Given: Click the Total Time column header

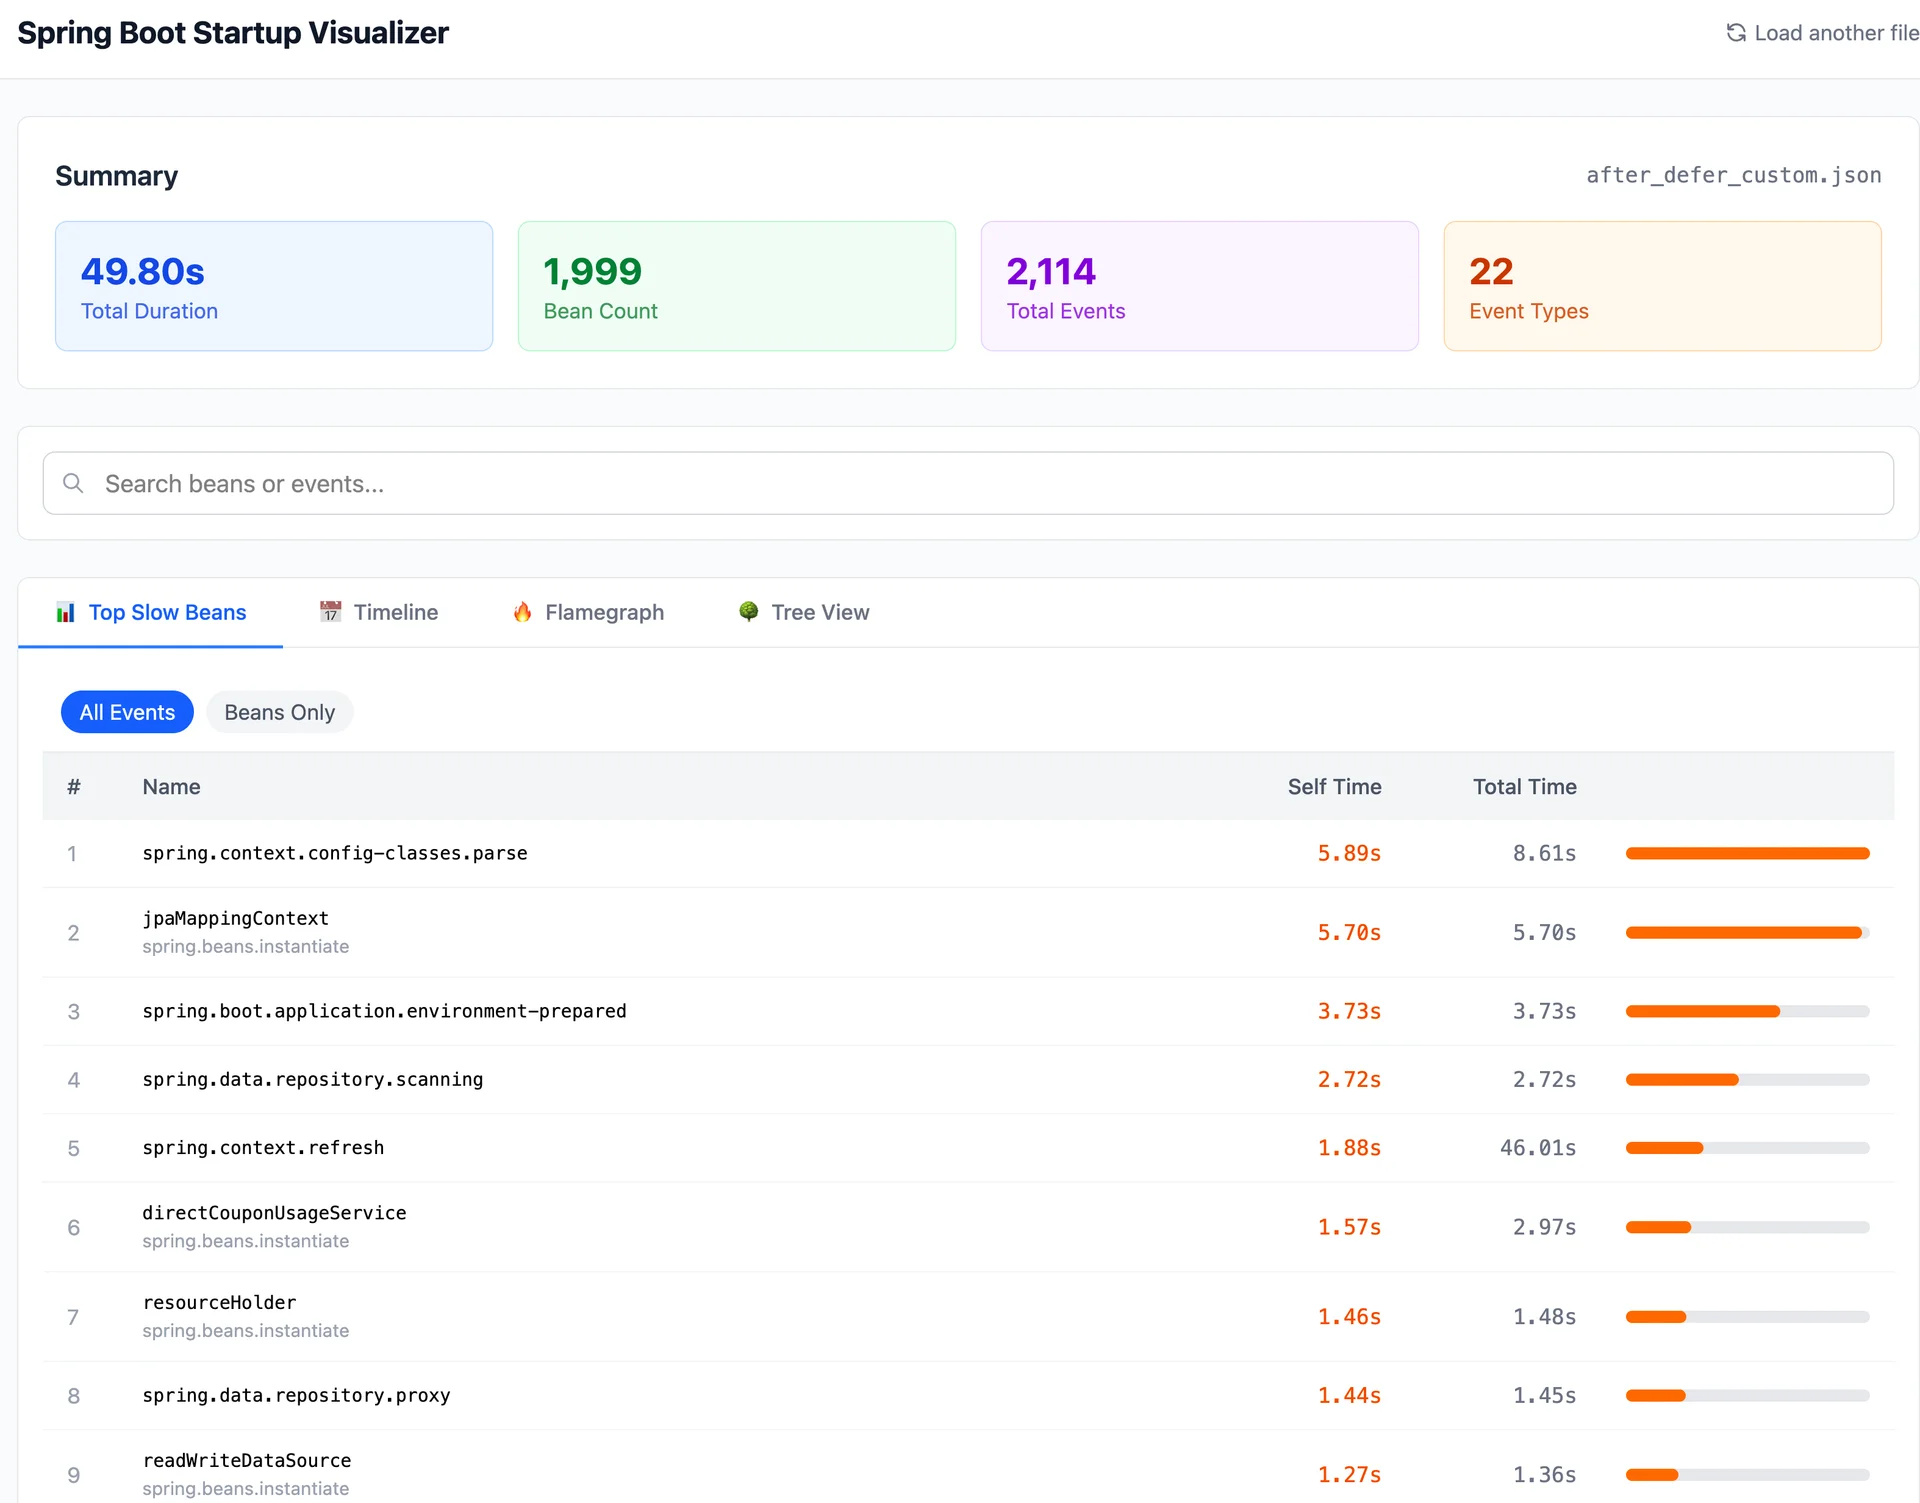Looking at the screenshot, I should click(x=1524, y=787).
